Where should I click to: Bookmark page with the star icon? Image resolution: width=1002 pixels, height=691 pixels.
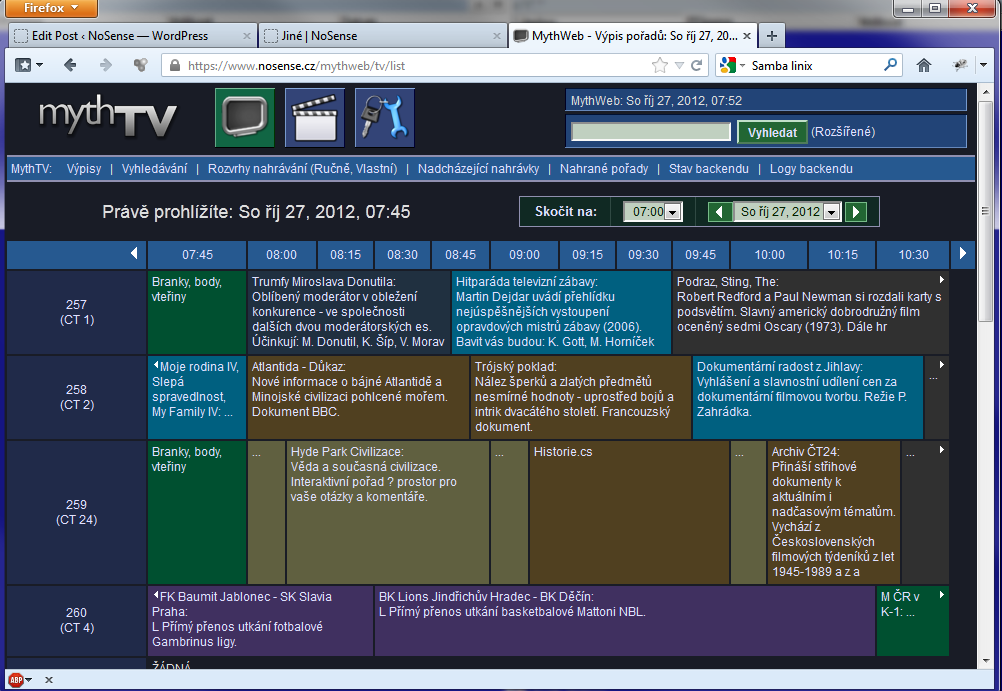click(x=660, y=65)
